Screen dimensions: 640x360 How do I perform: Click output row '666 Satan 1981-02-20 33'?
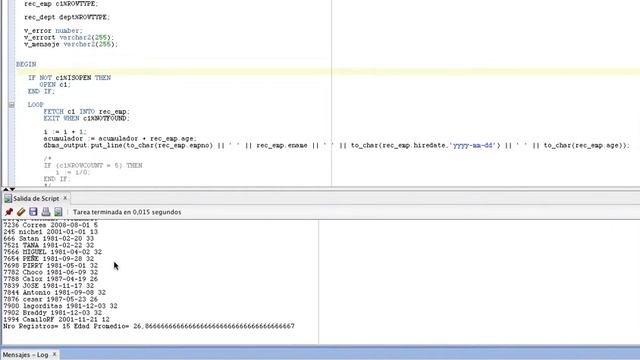click(49, 239)
